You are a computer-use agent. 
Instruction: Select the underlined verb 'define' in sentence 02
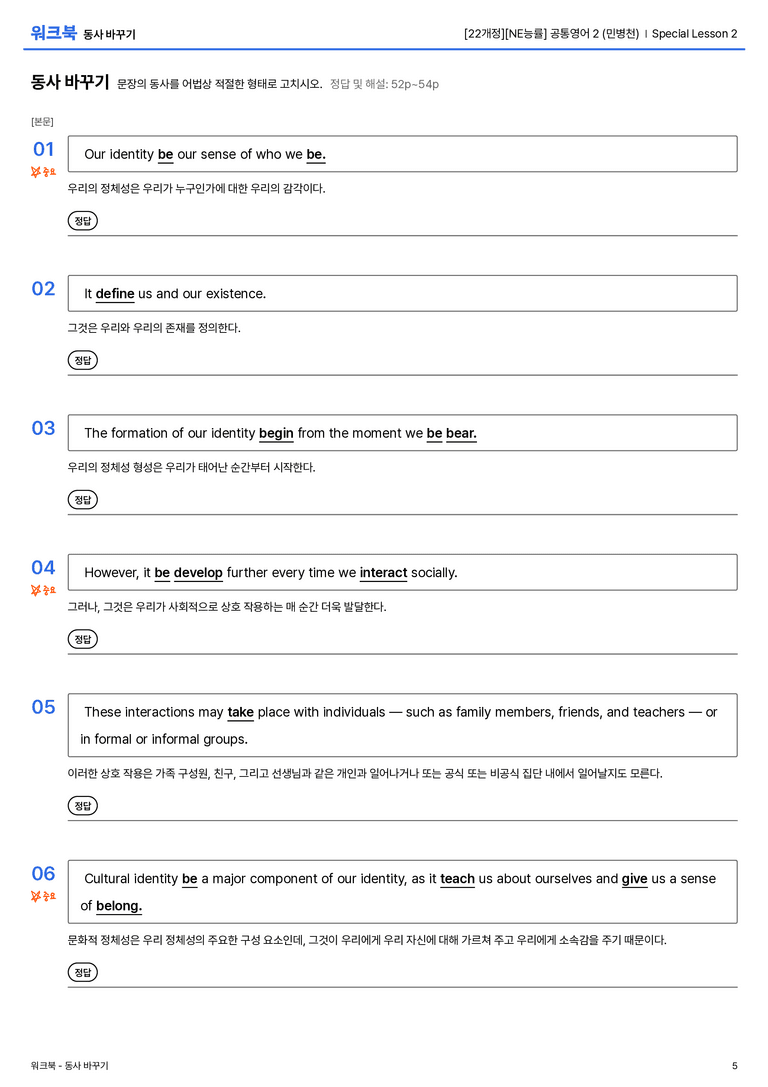coord(115,294)
